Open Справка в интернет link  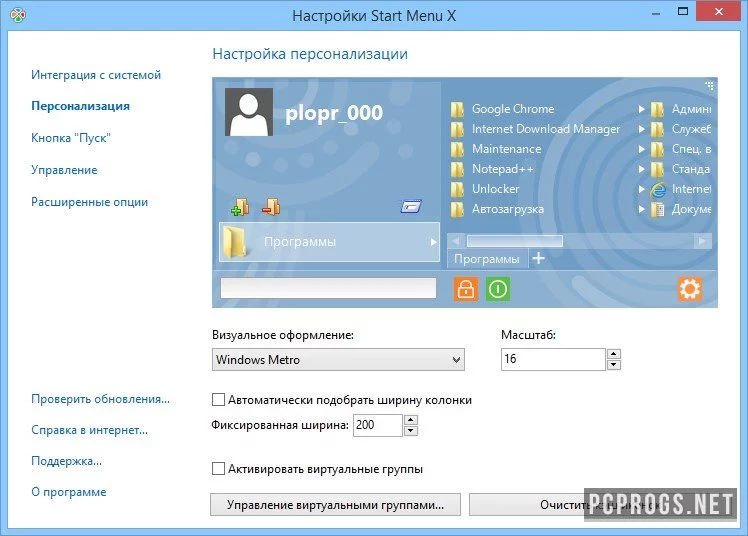(89, 430)
